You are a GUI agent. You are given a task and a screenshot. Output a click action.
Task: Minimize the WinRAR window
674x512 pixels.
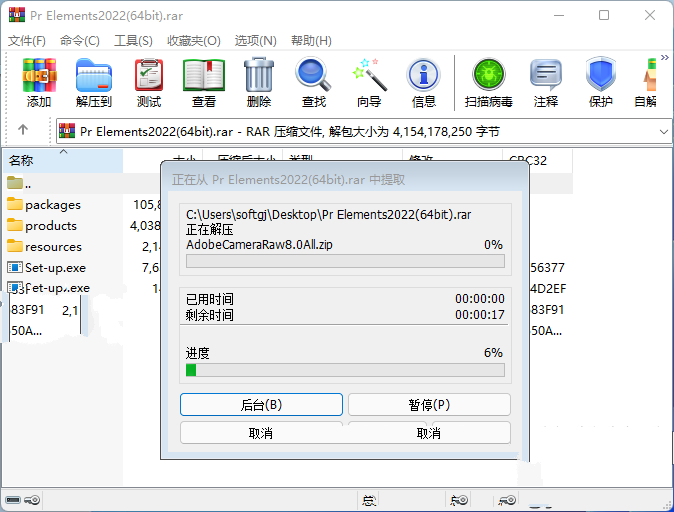click(559, 15)
